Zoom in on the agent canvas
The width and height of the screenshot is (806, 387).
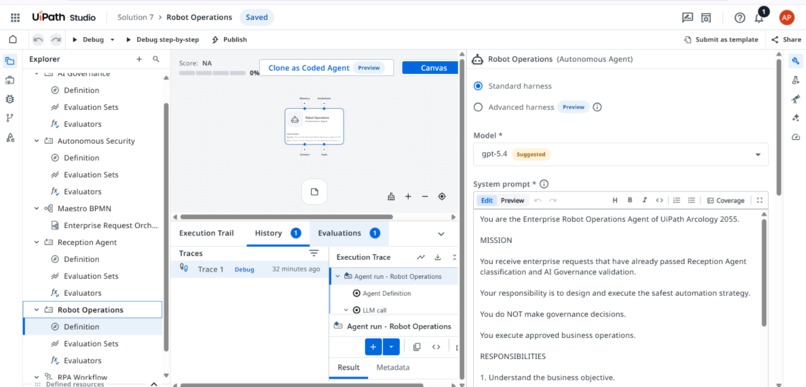pos(408,196)
